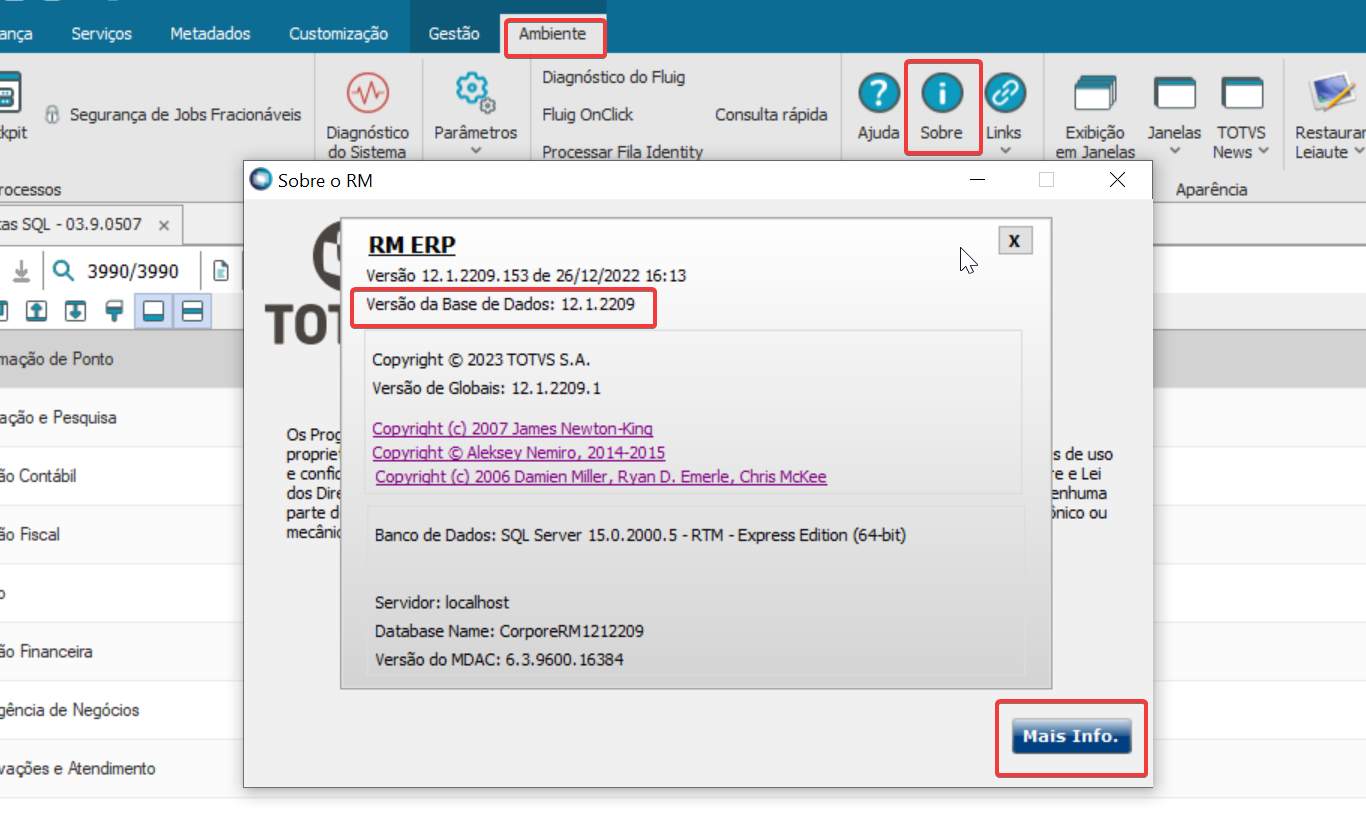Click the Sobre info icon

click(x=942, y=94)
